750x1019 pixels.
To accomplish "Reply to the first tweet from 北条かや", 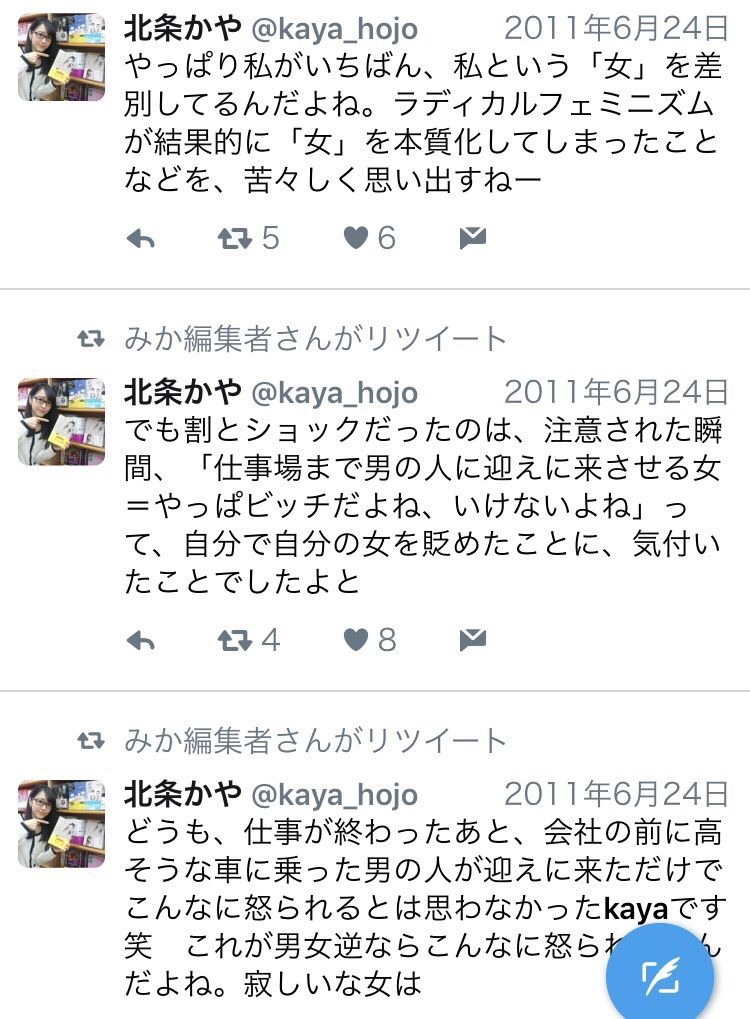I will [140, 239].
